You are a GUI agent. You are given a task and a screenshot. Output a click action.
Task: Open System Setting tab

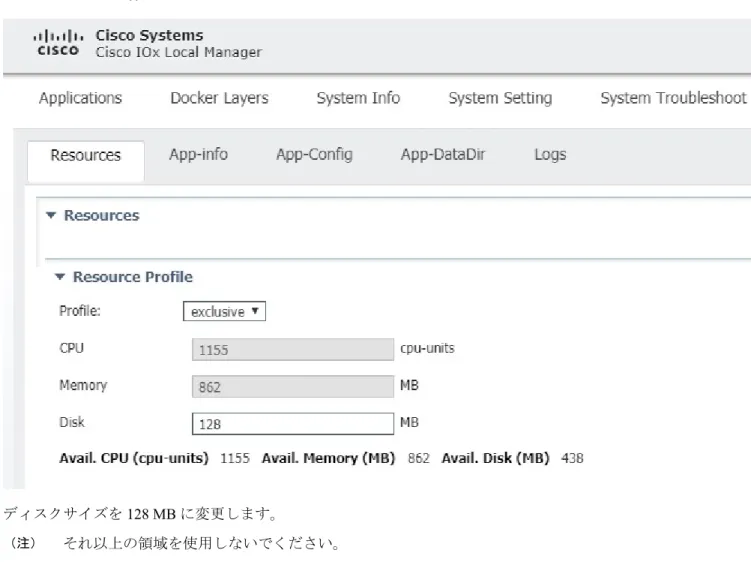point(500,98)
